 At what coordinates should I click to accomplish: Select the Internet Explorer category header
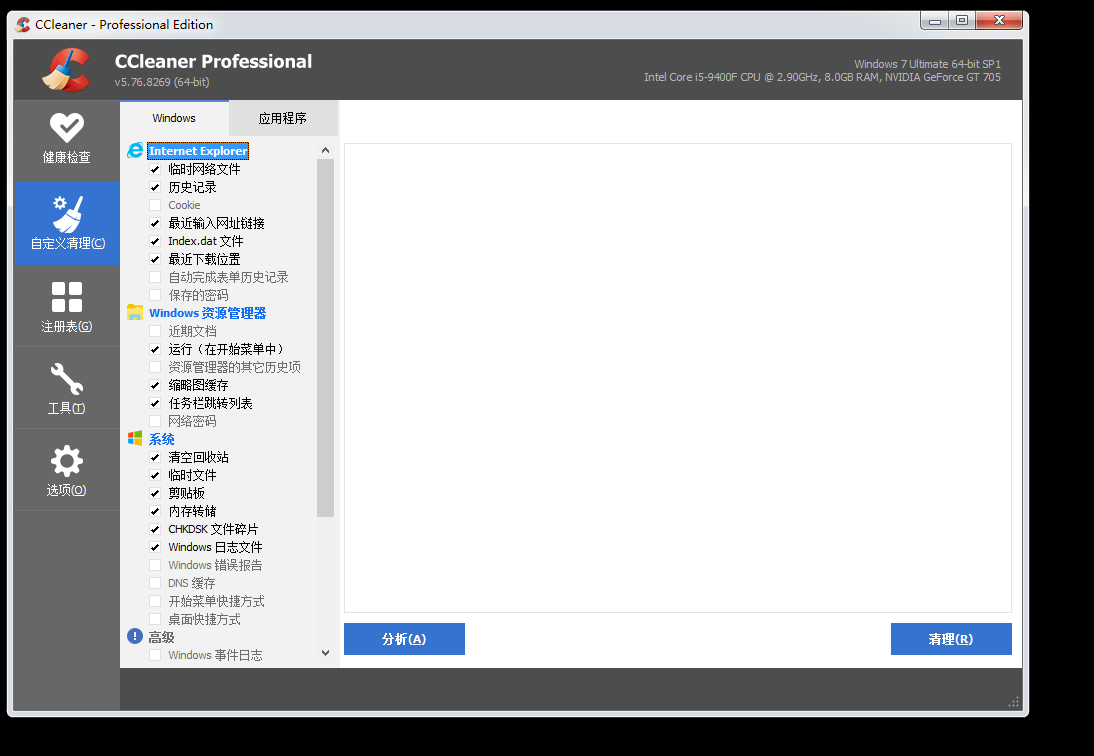tap(197, 151)
